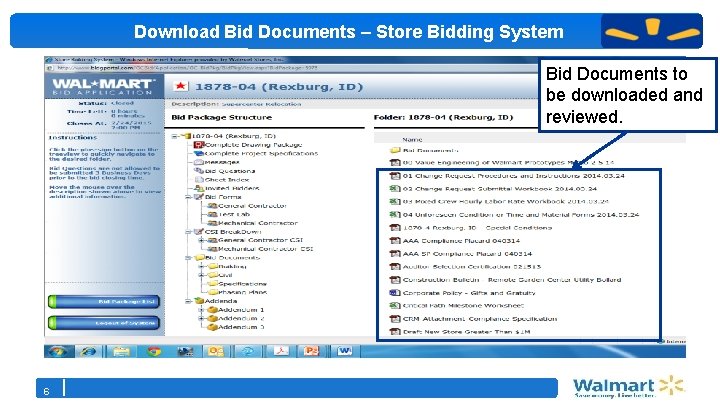
Task: Click the red star icon beside 1878-04 title
Action: point(180,86)
